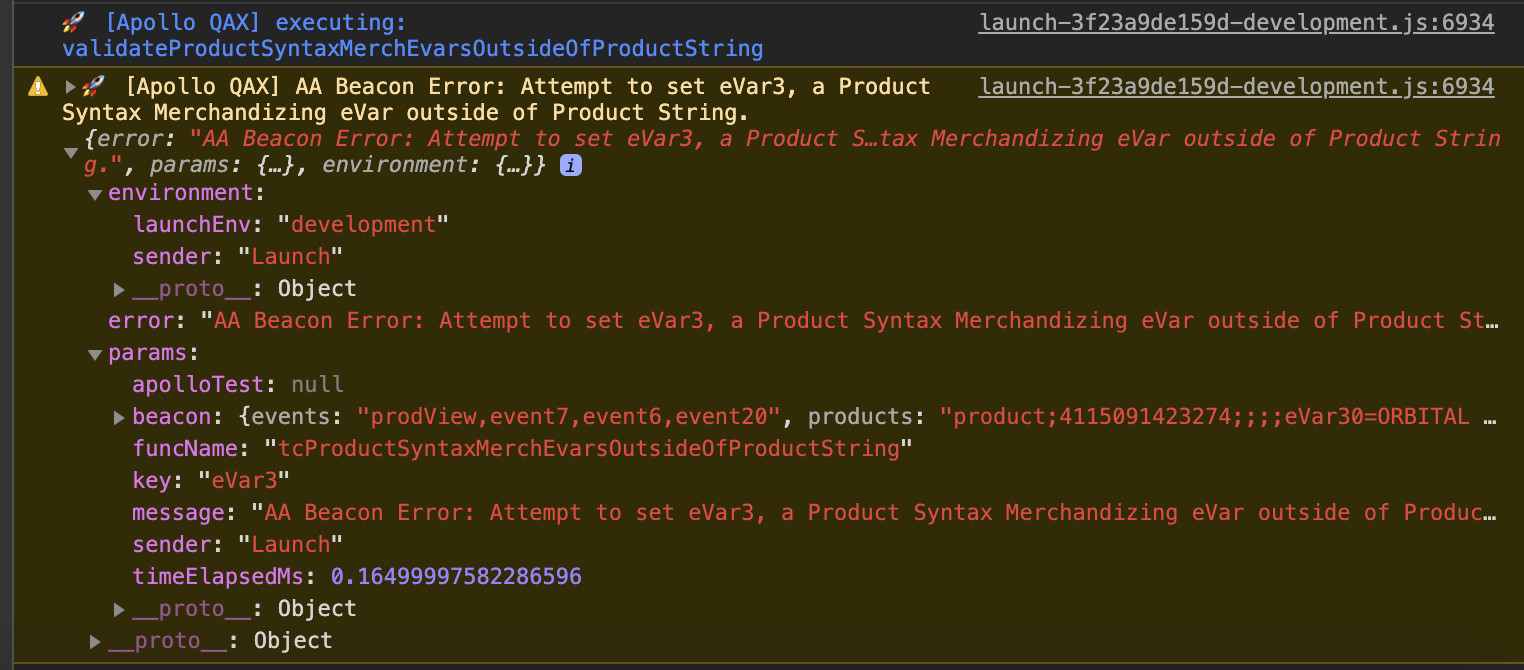Screen dimensions: 1524x670
Task: Click the yellow warning triangle icon
Action: (38, 87)
